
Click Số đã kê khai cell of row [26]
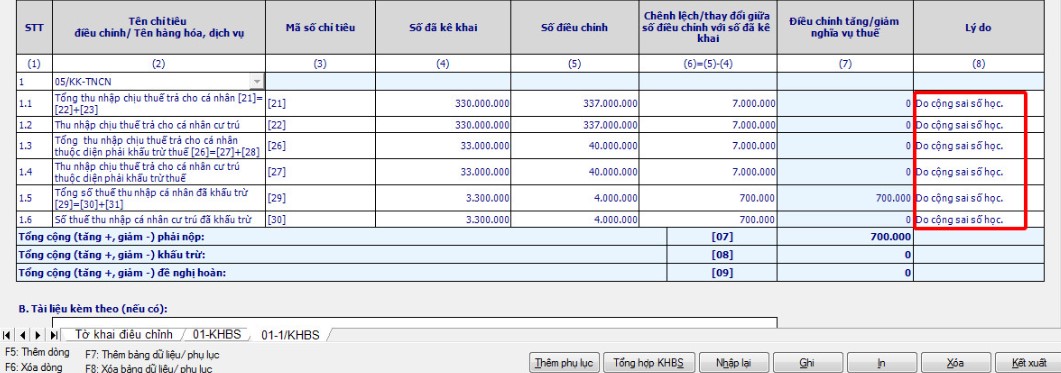pyautogui.click(x=443, y=146)
